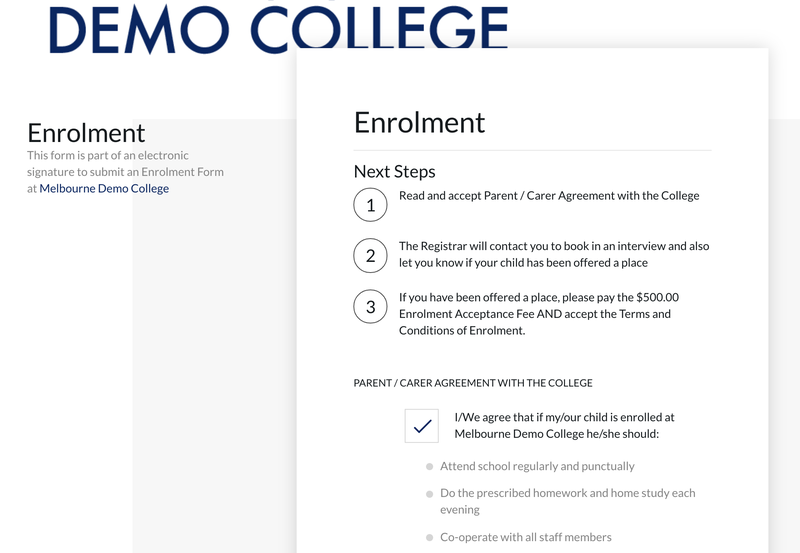
Task: Click the 'Parent / Carer Agreement with the College' label
Action: [x=473, y=383]
